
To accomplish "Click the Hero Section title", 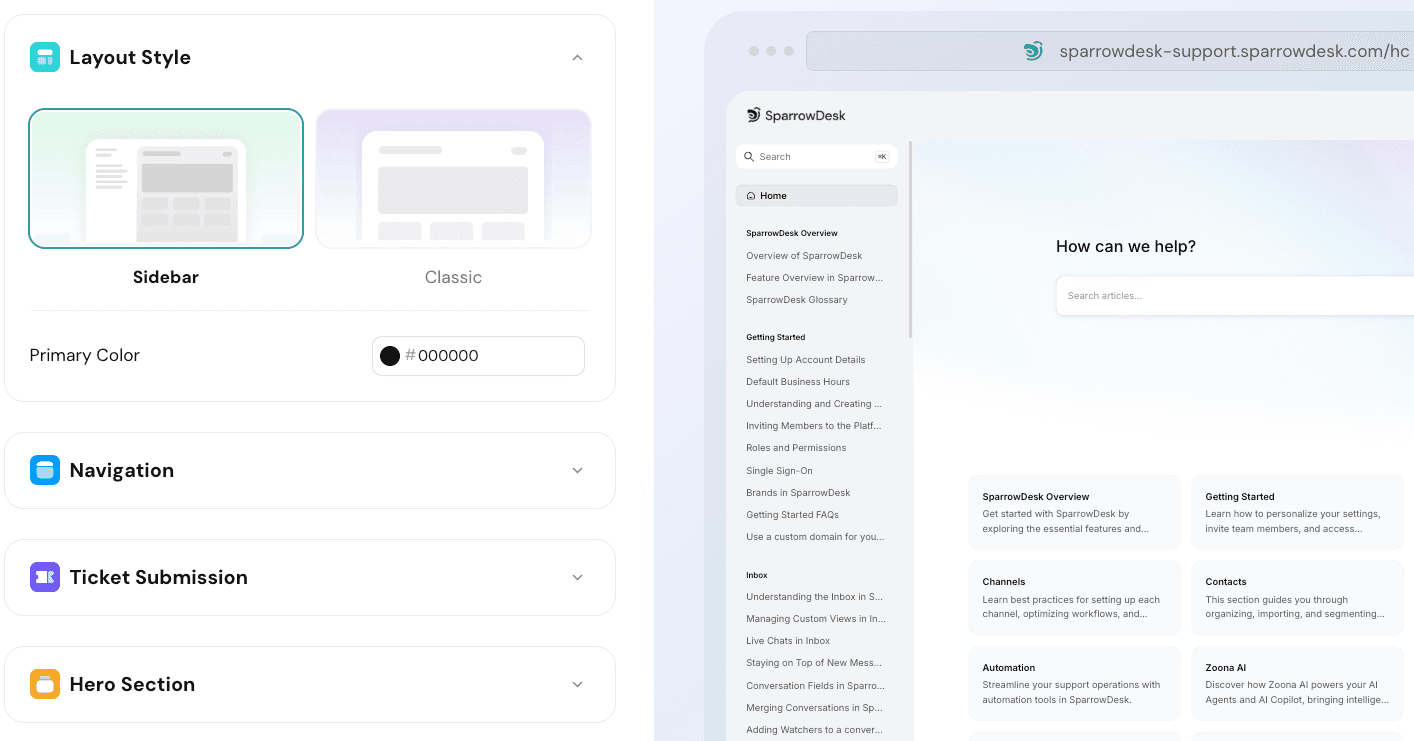I will pos(132,684).
